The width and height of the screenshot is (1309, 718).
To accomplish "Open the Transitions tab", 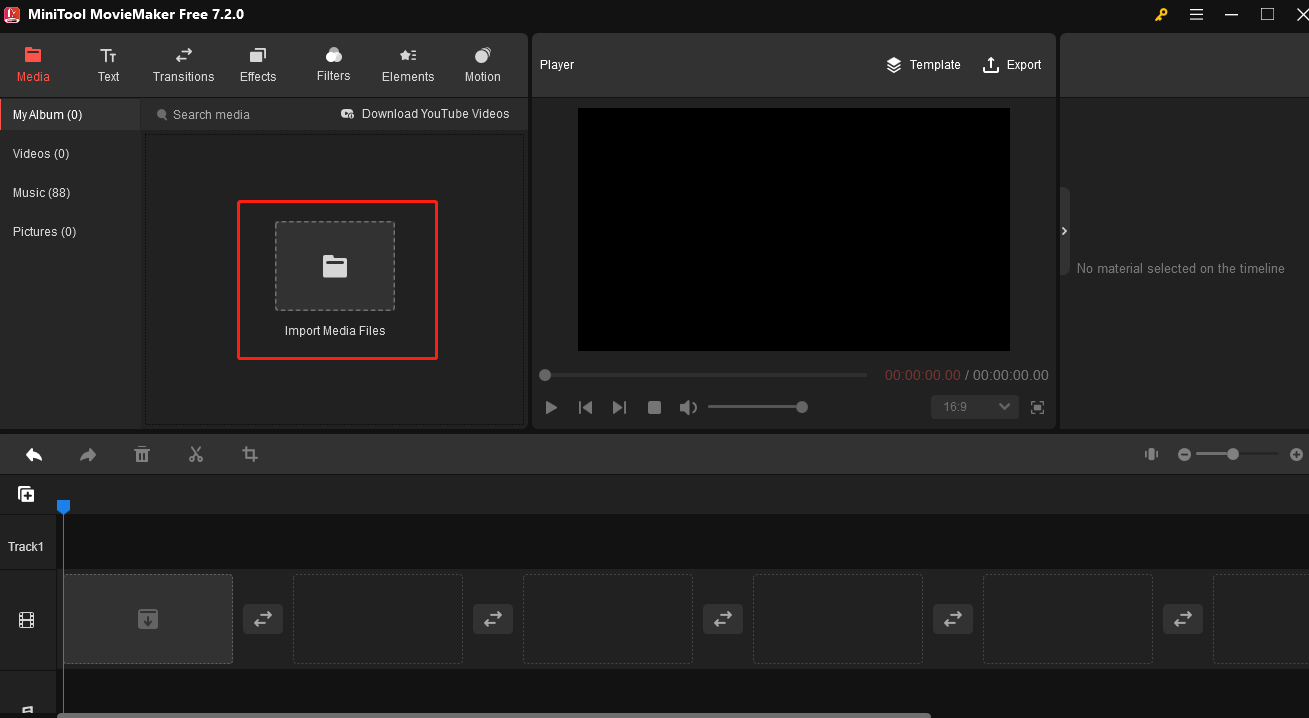I will tap(183, 65).
